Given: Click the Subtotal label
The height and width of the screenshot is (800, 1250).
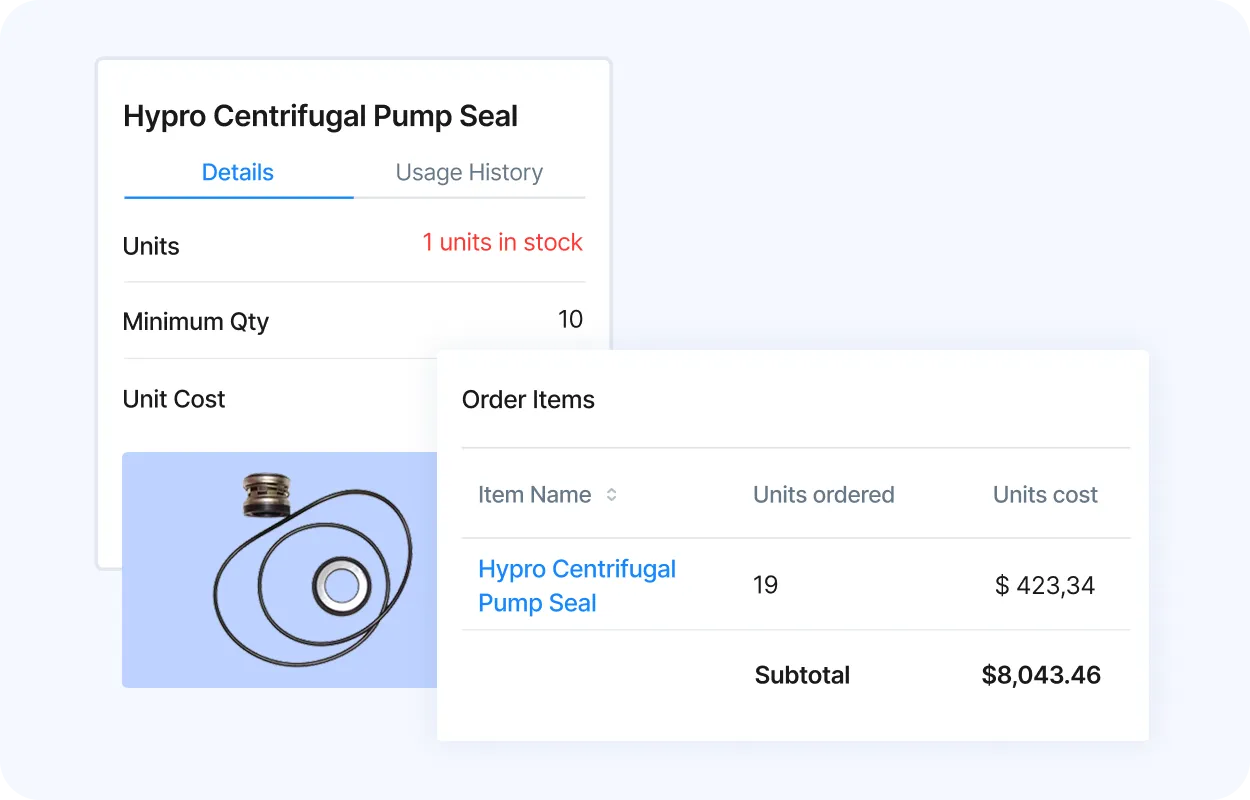Looking at the screenshot, I should [x=802, y=675].
